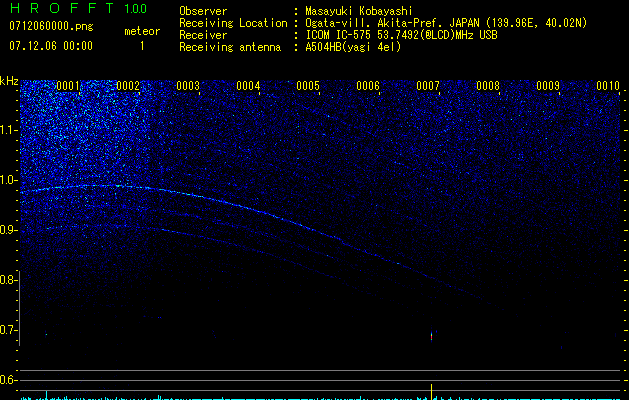Click the Observer name Masayuki Kobayashi

point(359,11)
